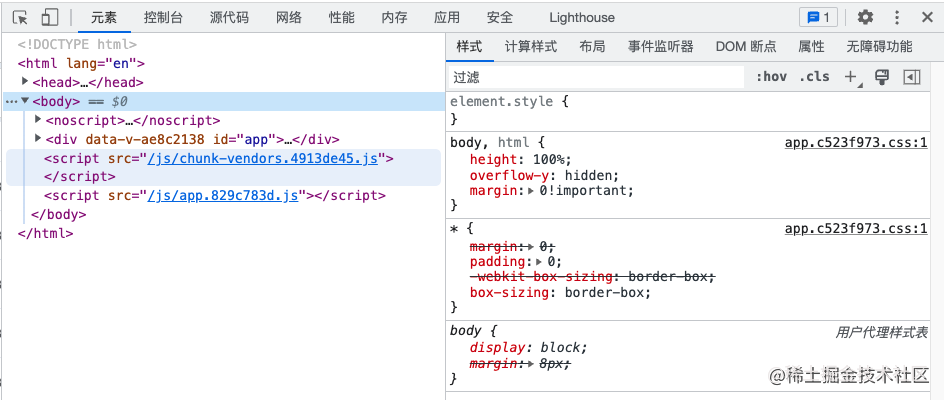
Task: Open the 应用 tab
Action: pyautogui.click(x=447, y=17)
